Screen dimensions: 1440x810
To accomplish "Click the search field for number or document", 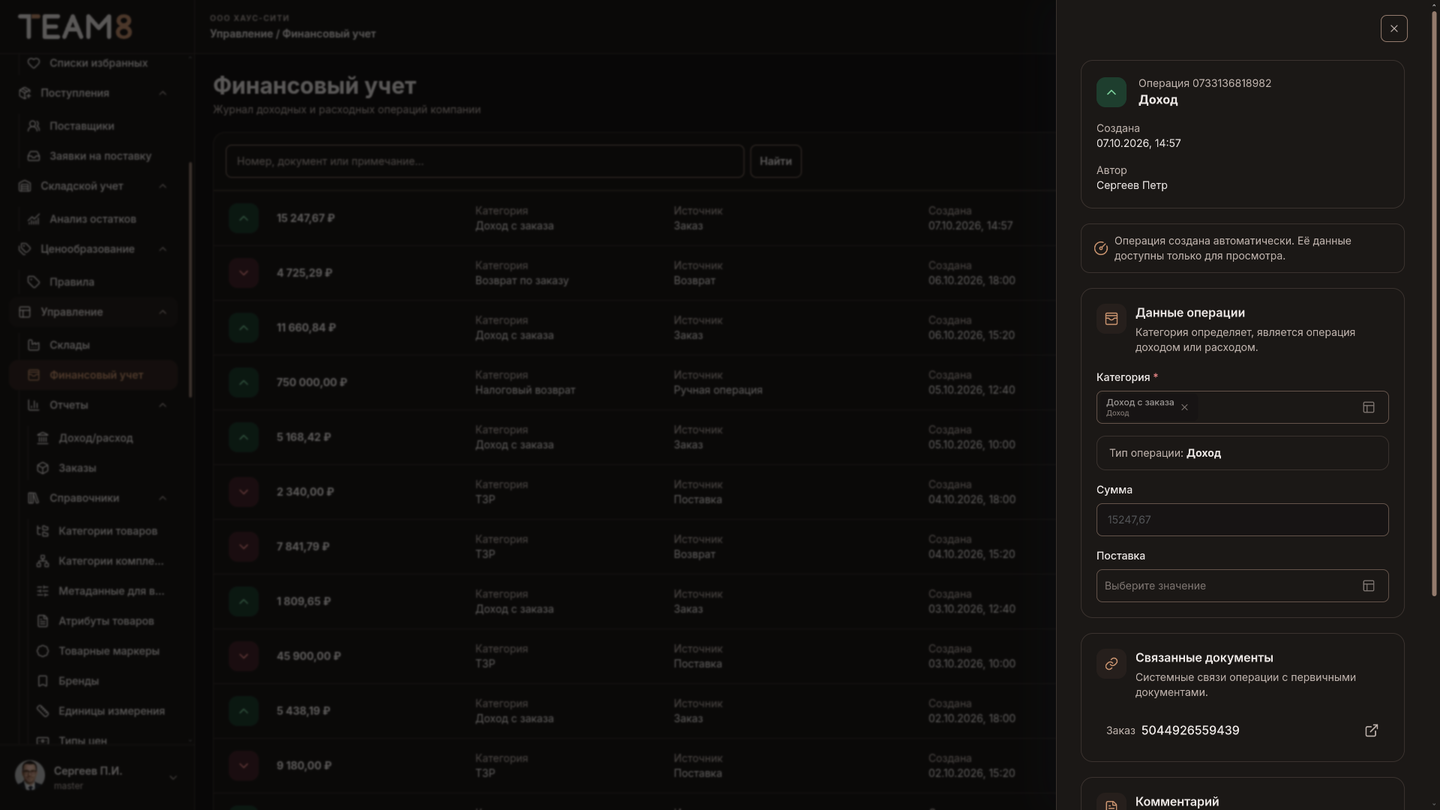I will [x=485, y=161].
